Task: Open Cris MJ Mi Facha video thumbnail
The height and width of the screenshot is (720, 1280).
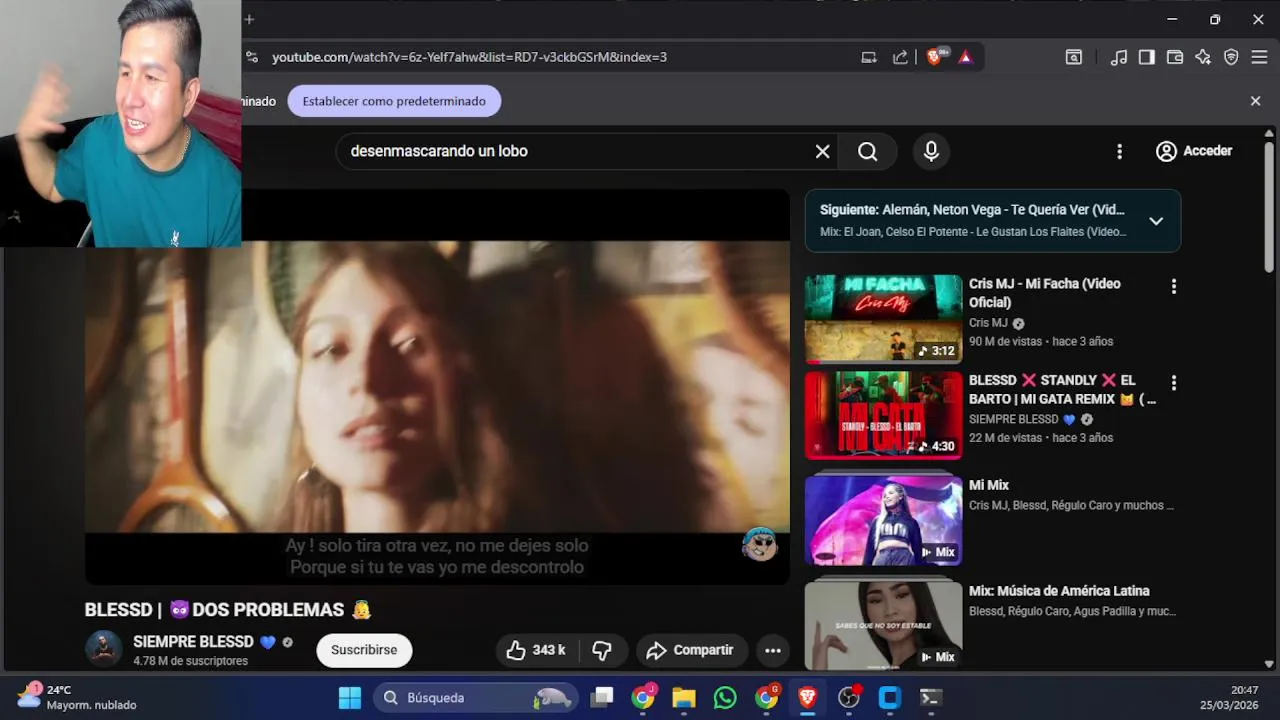Action: [883, 319]
